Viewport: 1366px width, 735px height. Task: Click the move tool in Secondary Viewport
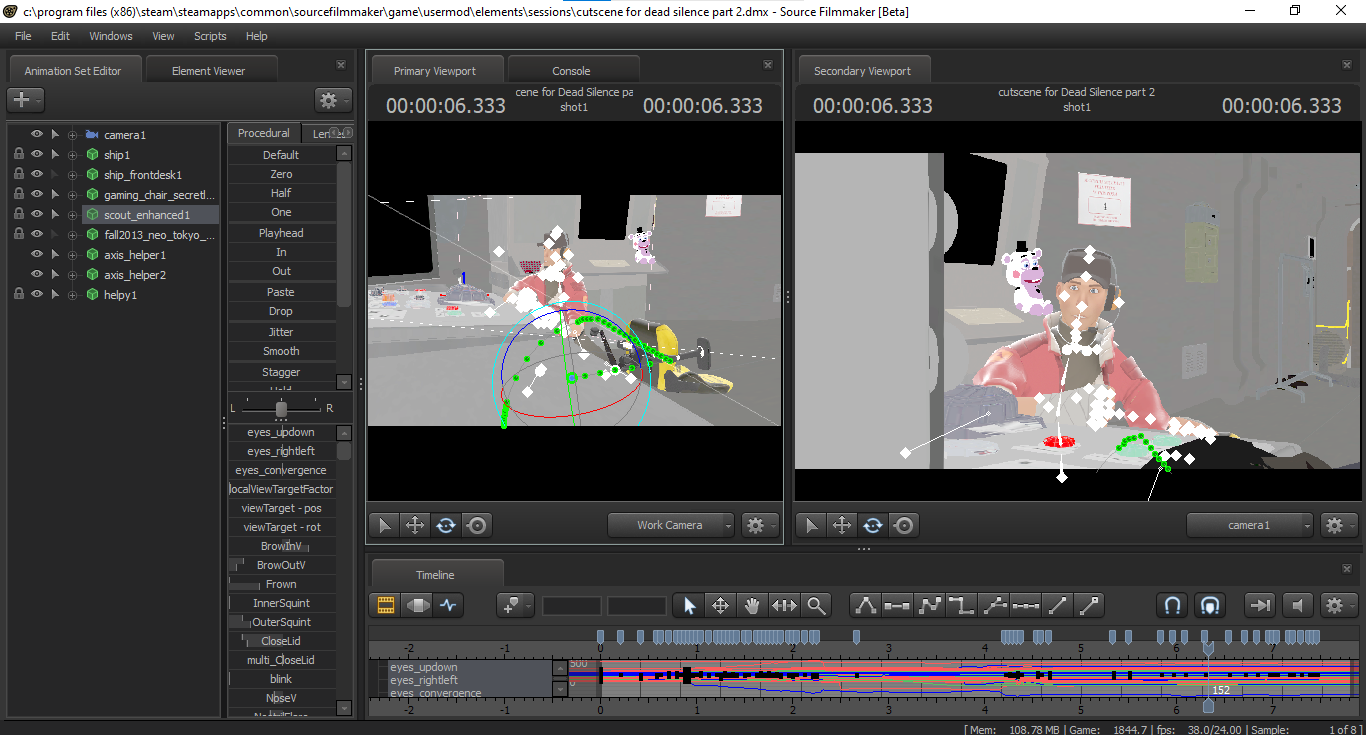(x=842, y=525)
